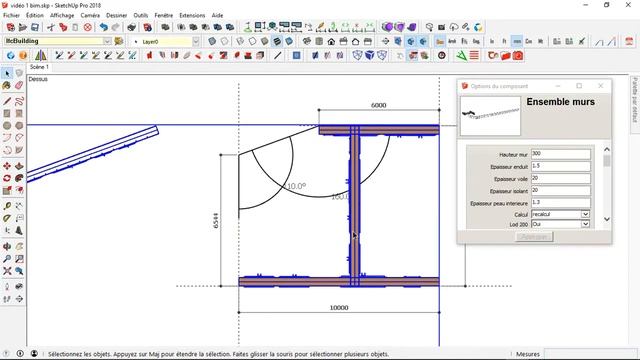Edit the Epaisseur voile field
640x360 pixels.
pyautogui.click(x=561, y=178)
